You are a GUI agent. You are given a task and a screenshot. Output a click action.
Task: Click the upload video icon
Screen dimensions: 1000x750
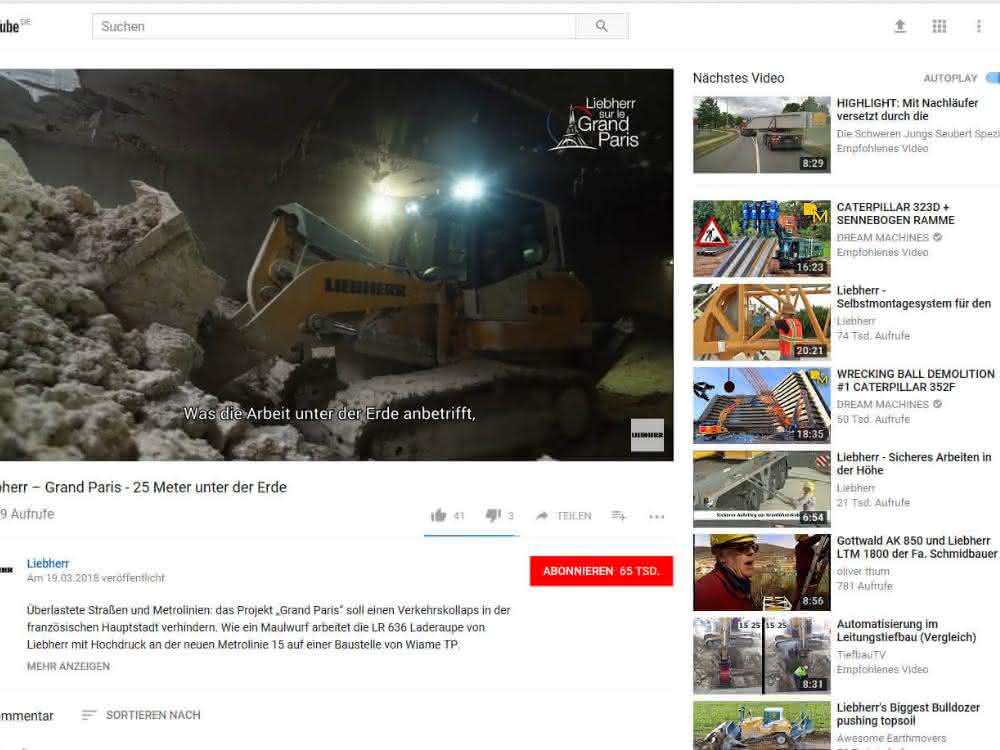[900, 26]
